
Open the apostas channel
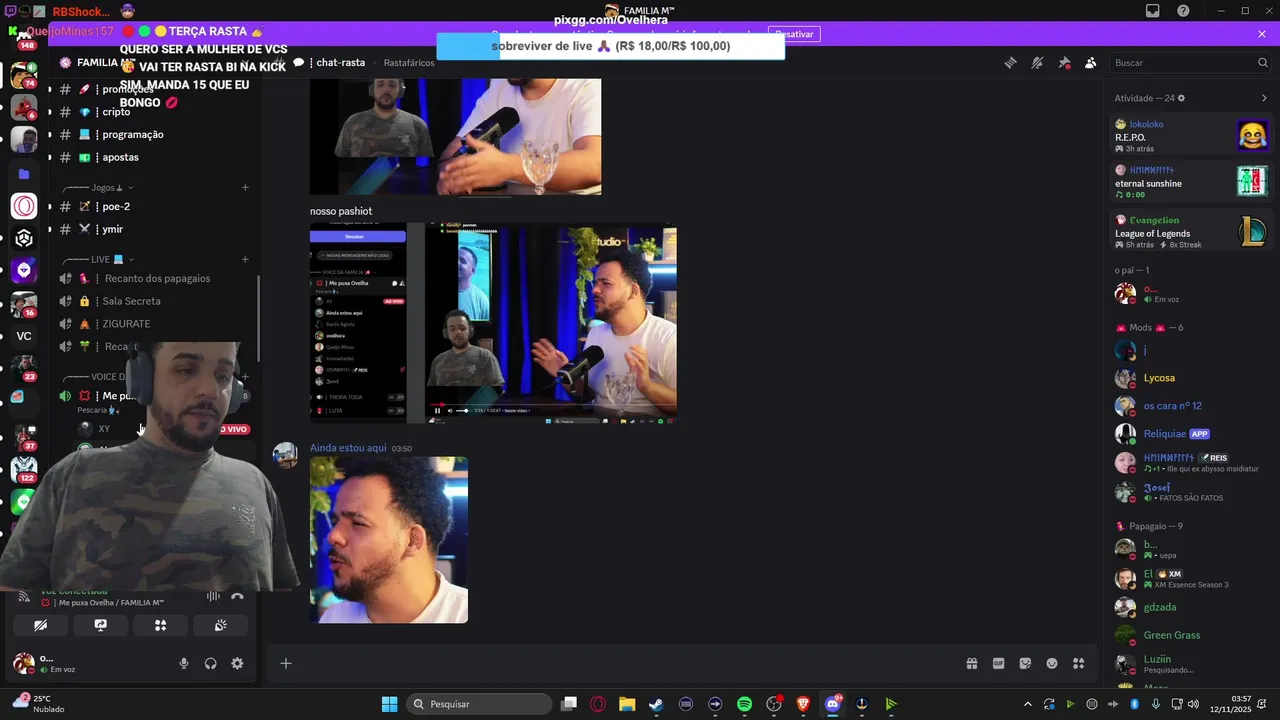155,157
